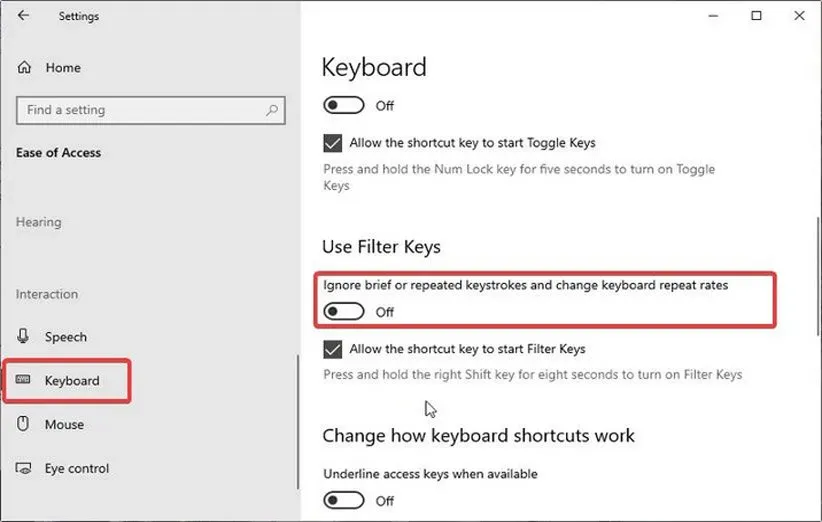822x522 pixels.
Task: Go to Settings Home
Action: tap(63, 68)
